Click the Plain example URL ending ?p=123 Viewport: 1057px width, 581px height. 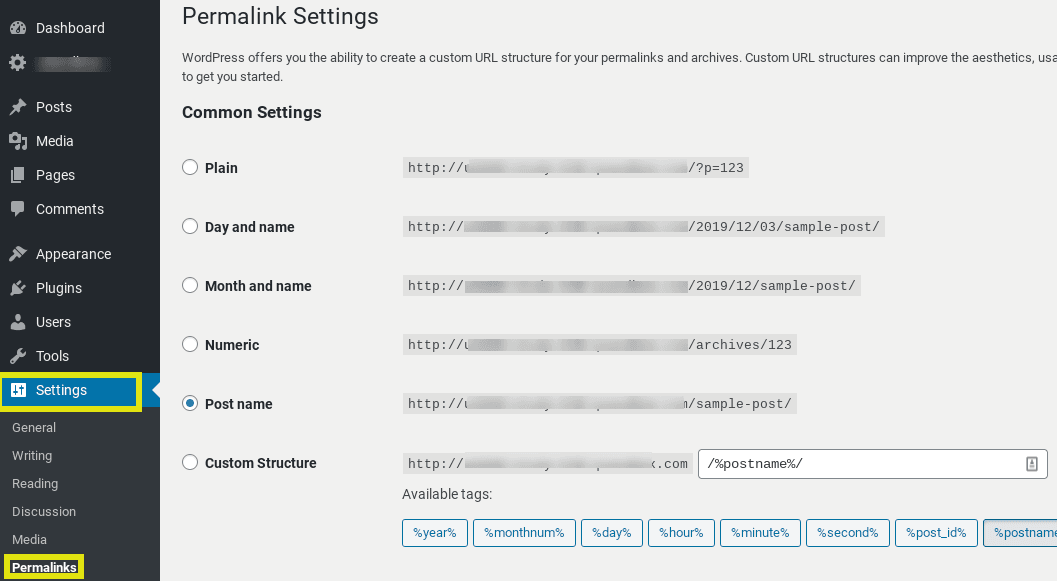pos(576,168)
